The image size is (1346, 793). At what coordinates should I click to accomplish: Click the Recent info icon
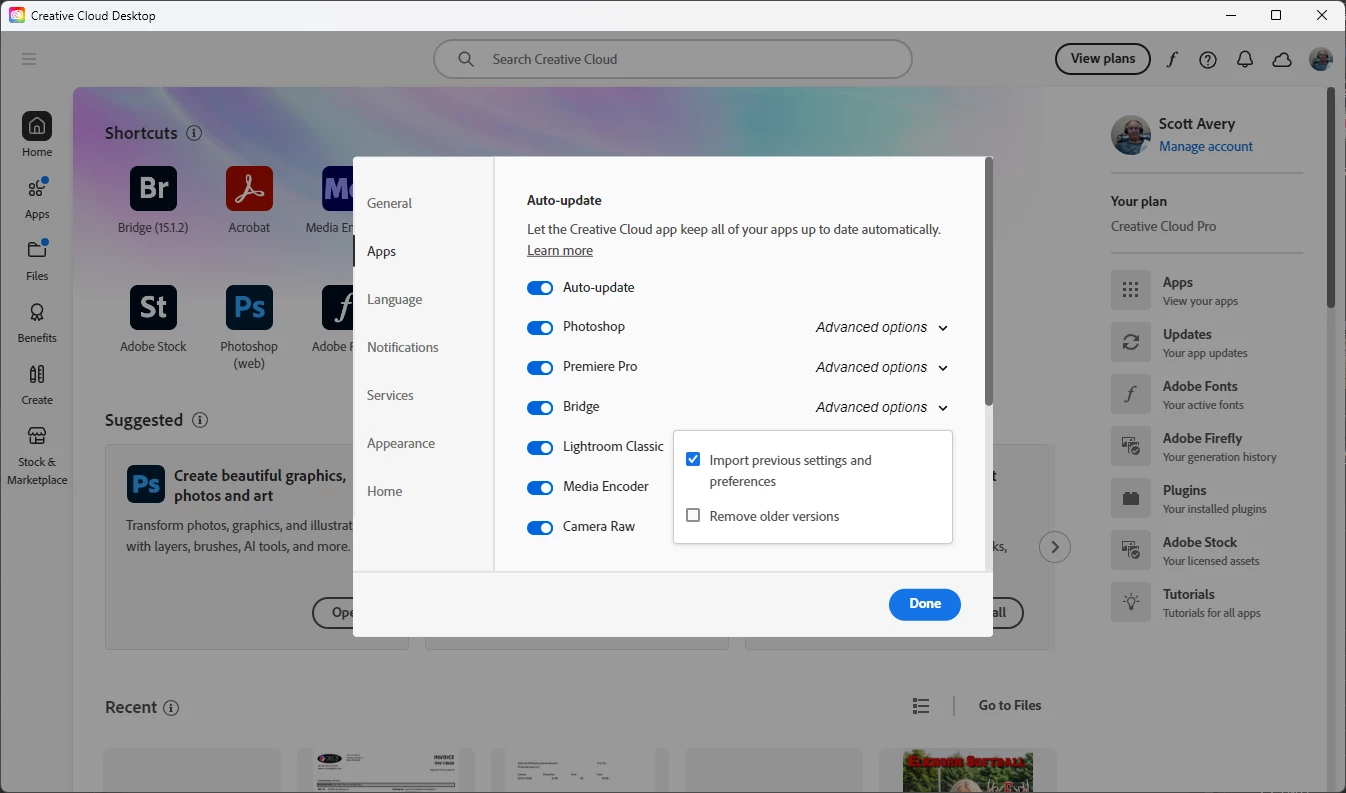171,708
